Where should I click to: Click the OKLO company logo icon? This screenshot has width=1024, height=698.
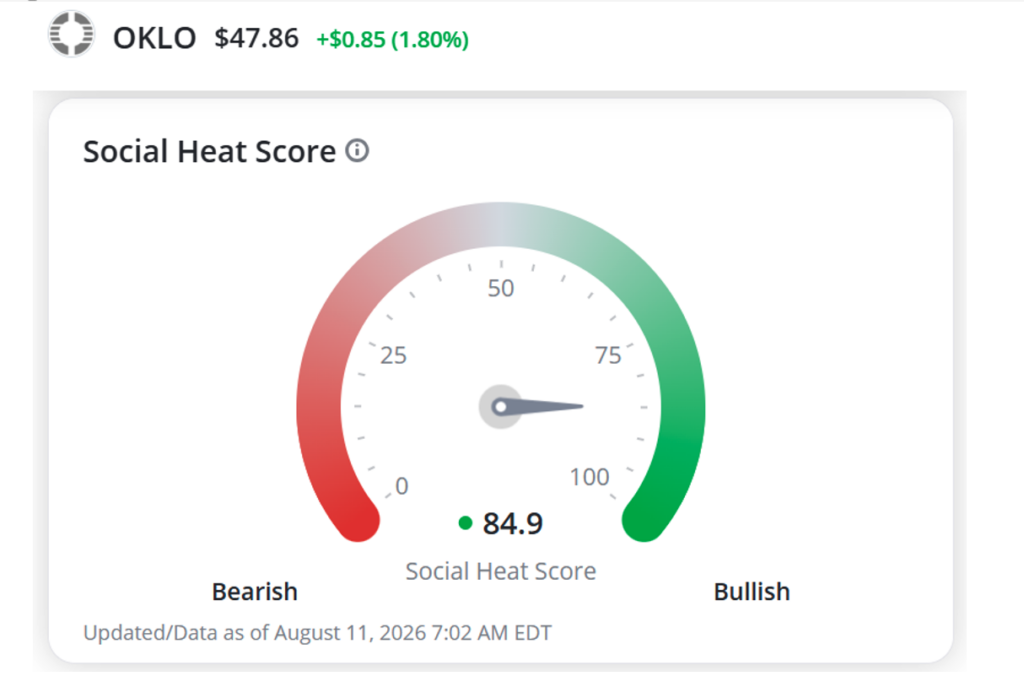coord(71,34)
